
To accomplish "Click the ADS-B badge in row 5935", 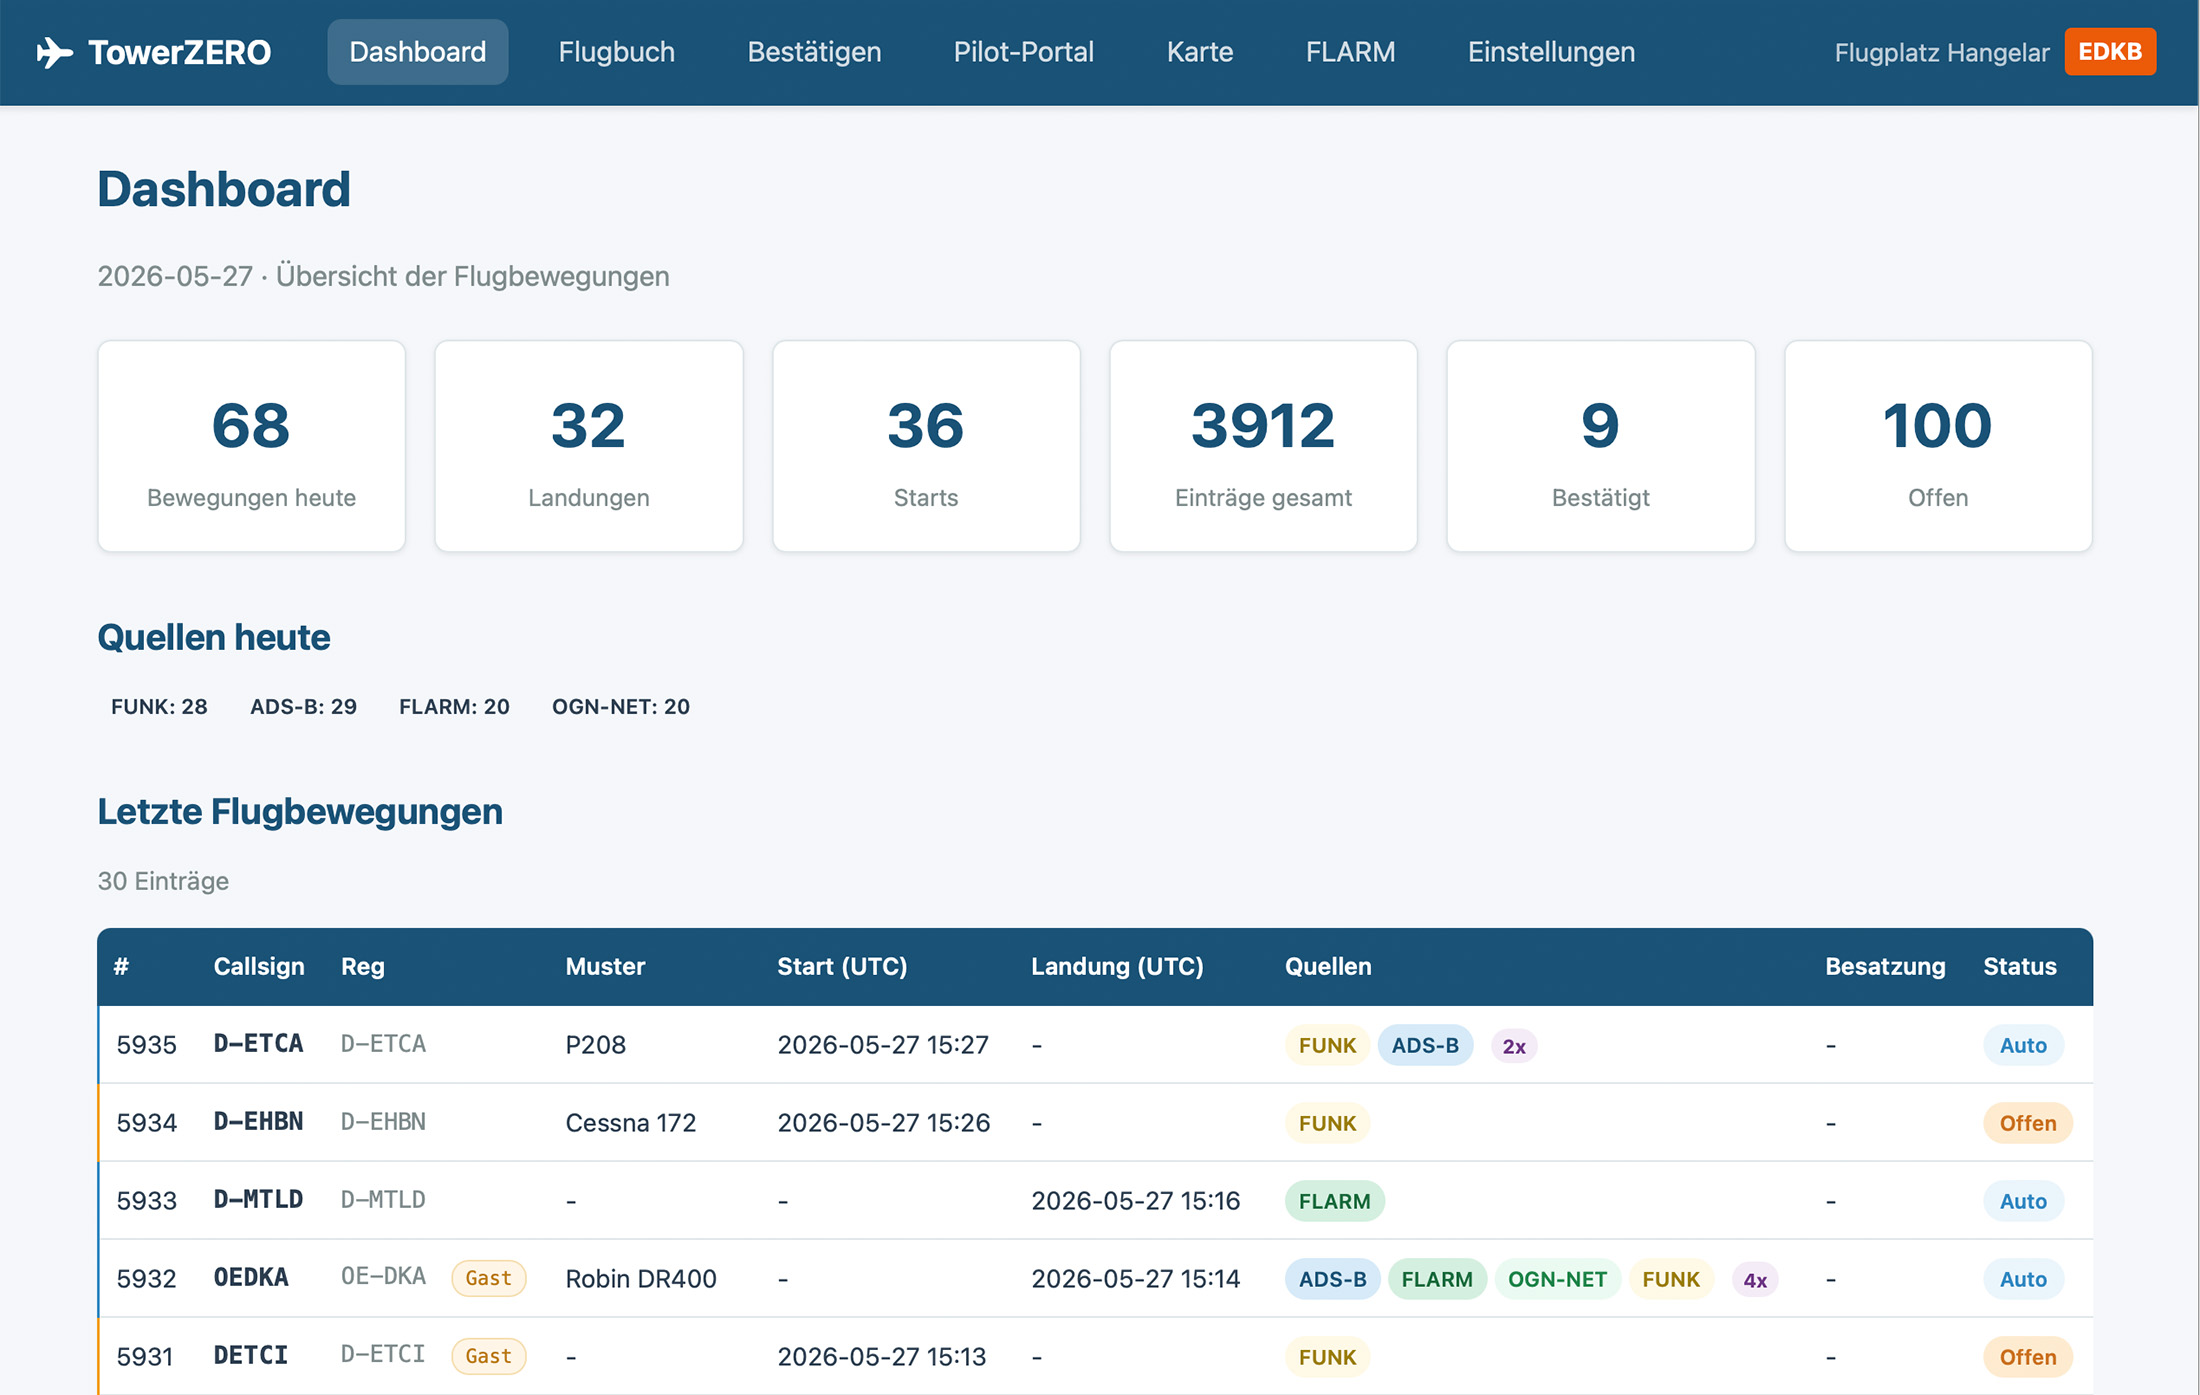I will [1425, 1045].
